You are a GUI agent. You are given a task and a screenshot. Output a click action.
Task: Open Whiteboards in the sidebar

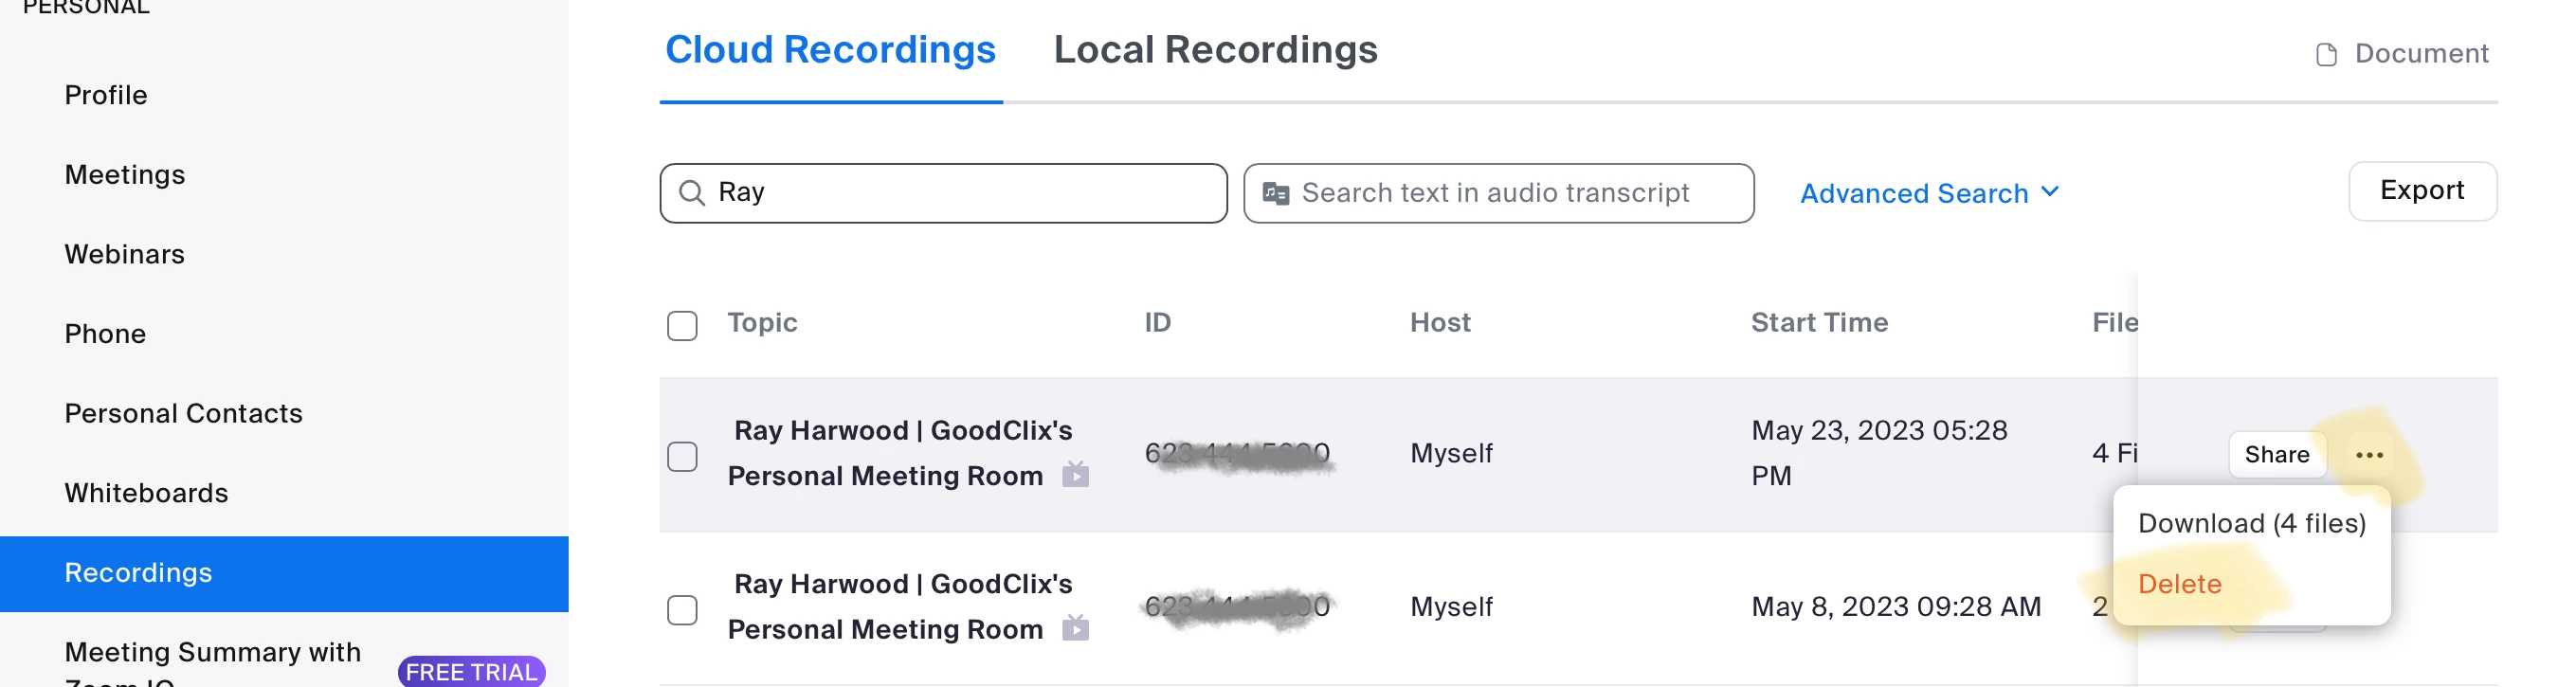(146, 493)
